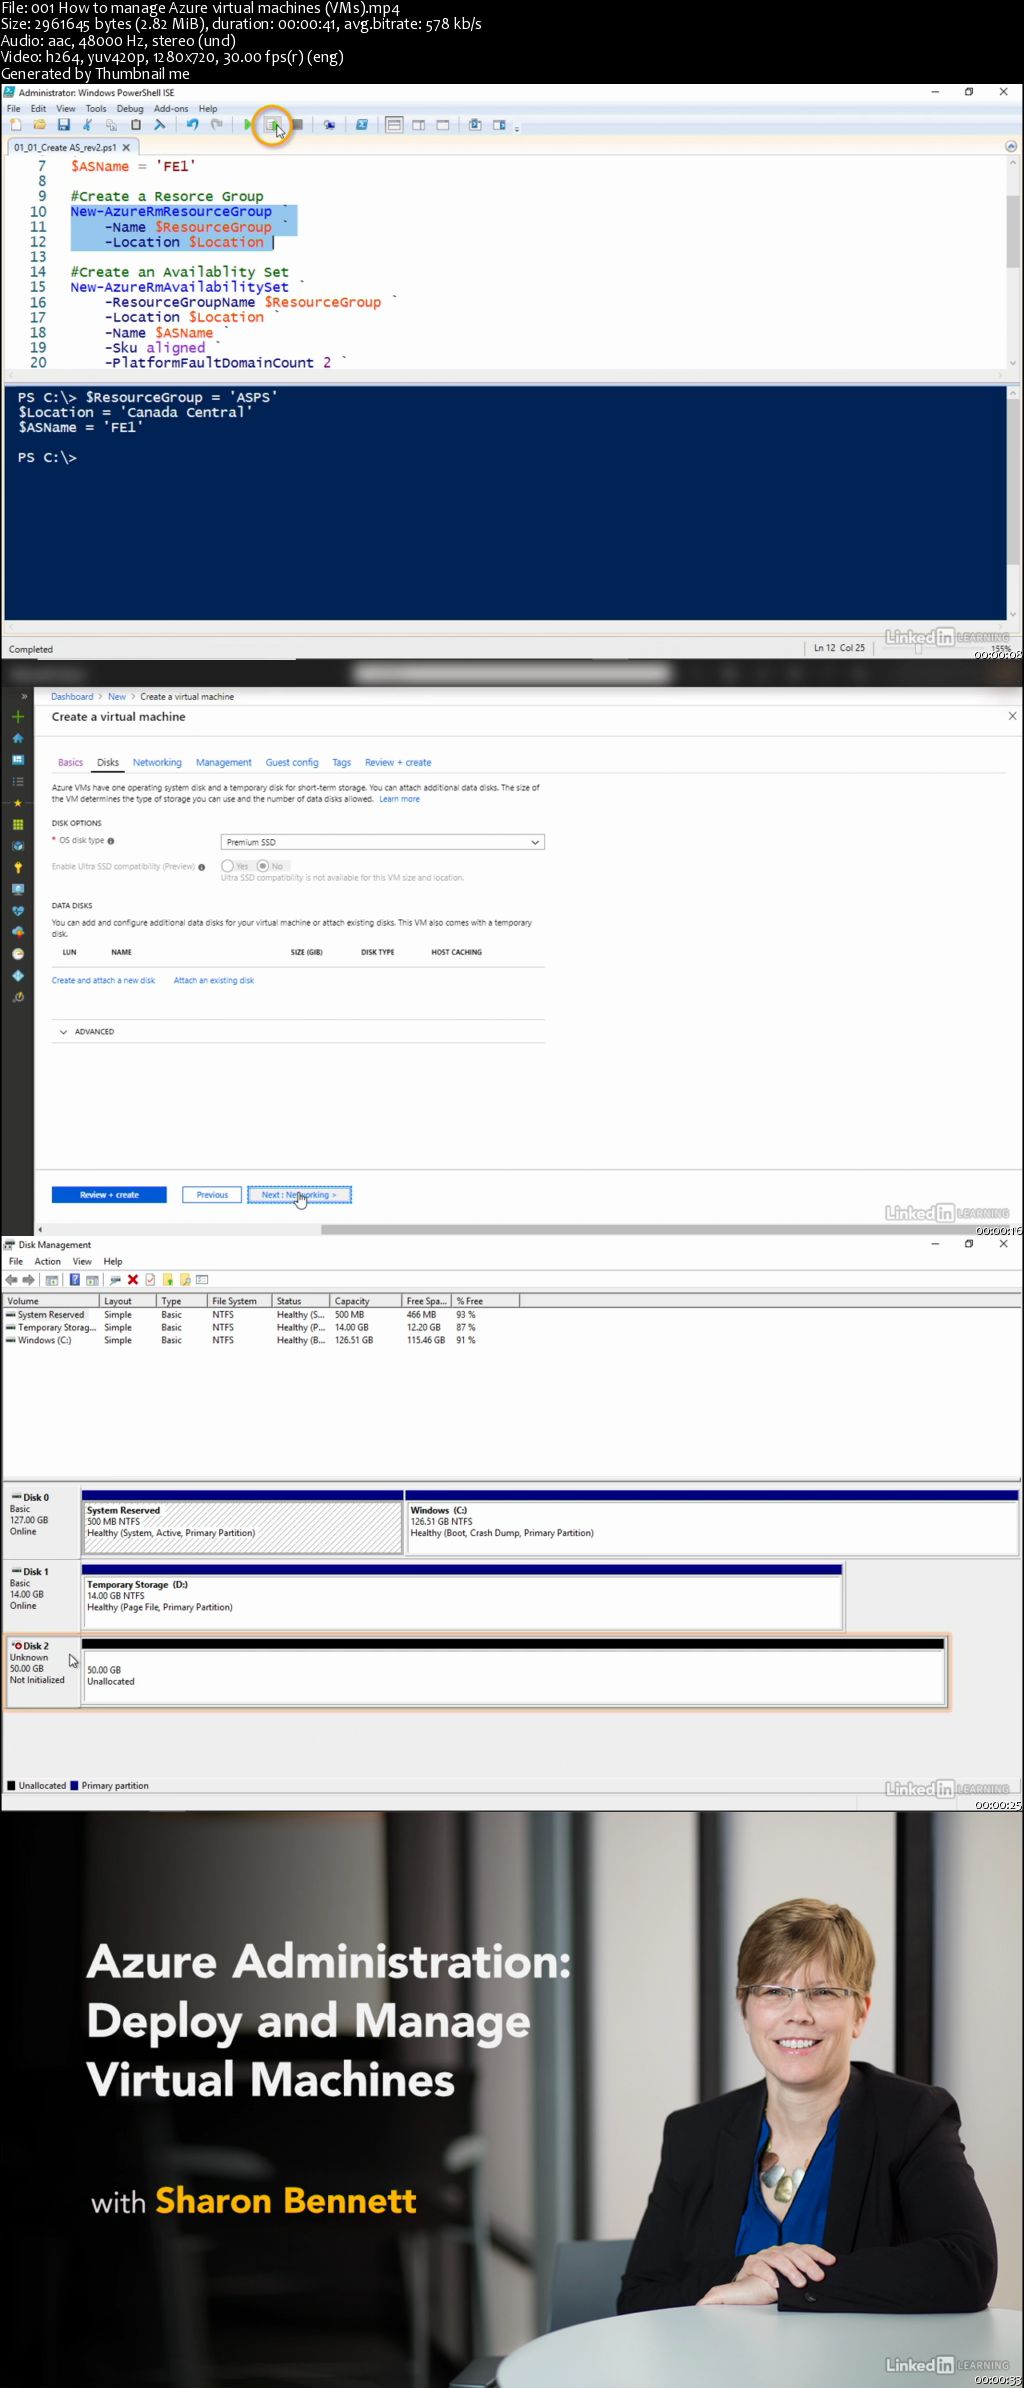Click Stop Operation square icon in PowerShell ISE
The image size is (1024, 2388).
(297, 125)
